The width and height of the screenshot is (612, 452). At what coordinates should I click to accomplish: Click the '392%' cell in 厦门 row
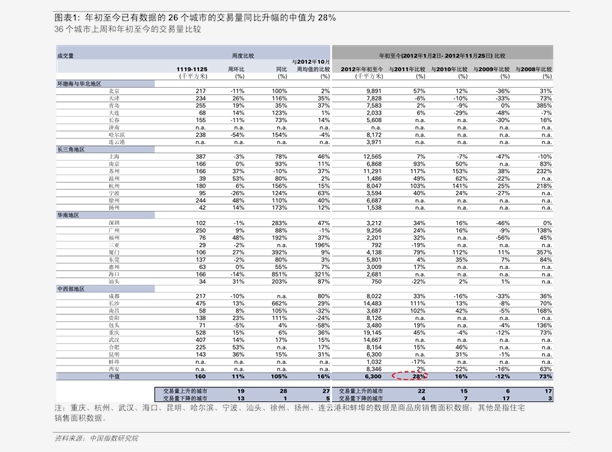279,253
